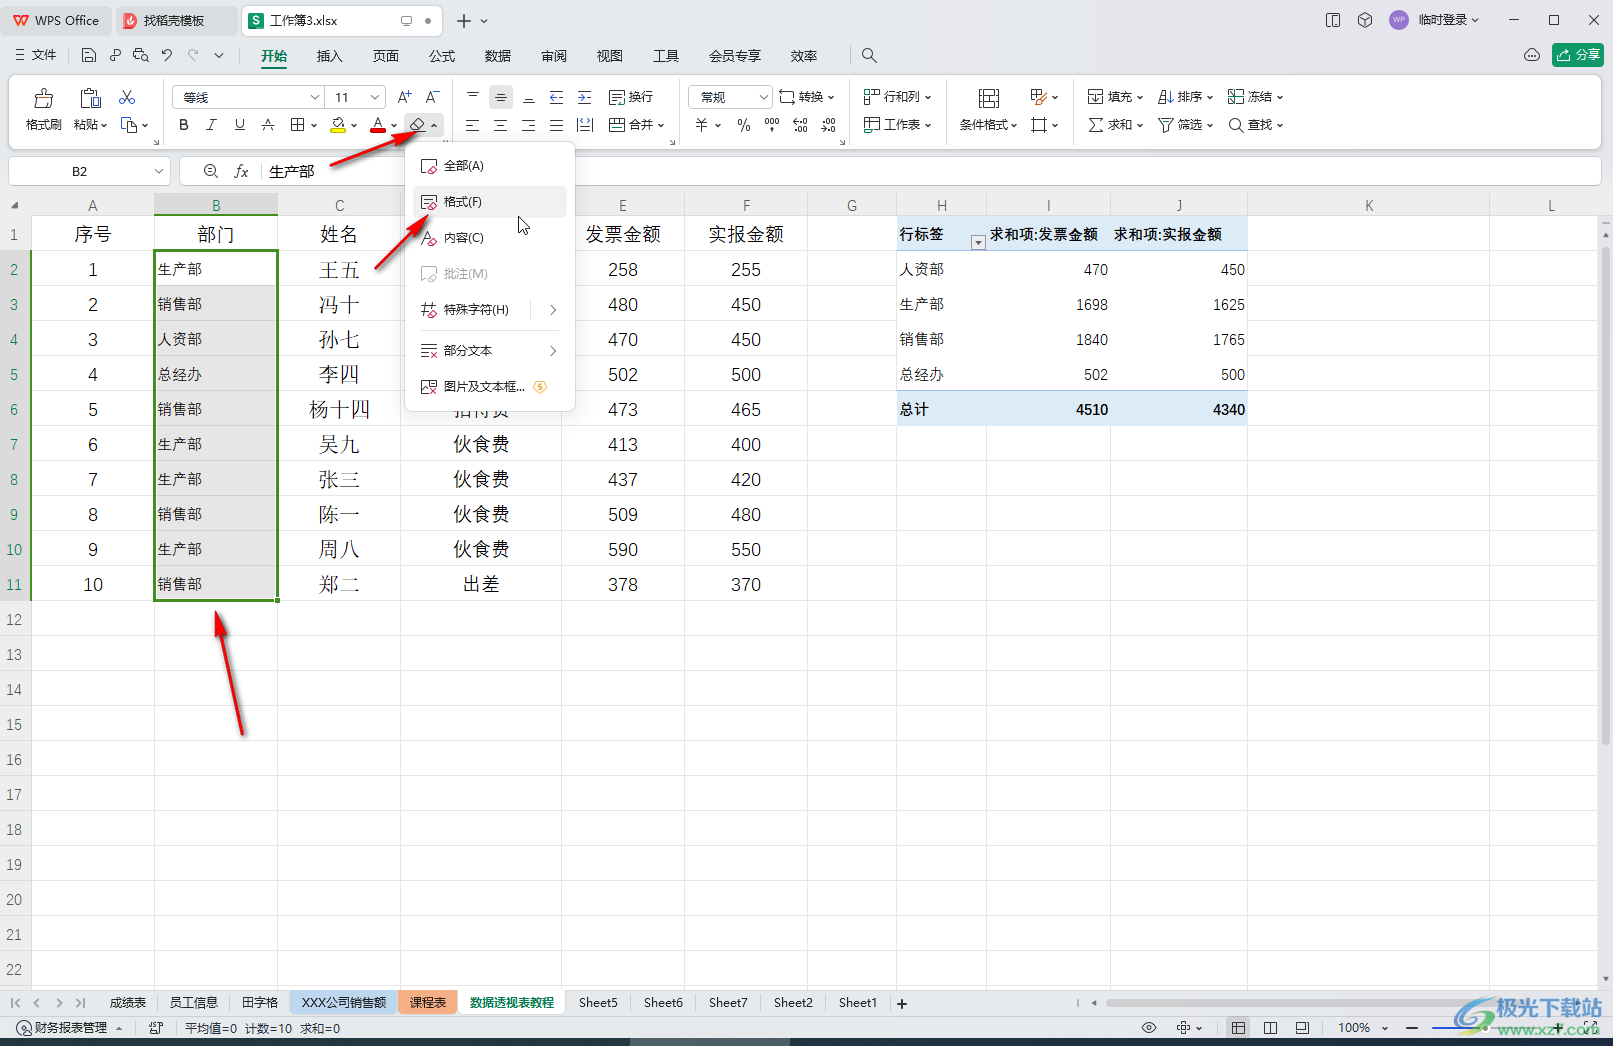Click the Cut scissors icon
This screenshot has height=1046, width=1613.
click(x=127, y=97)
